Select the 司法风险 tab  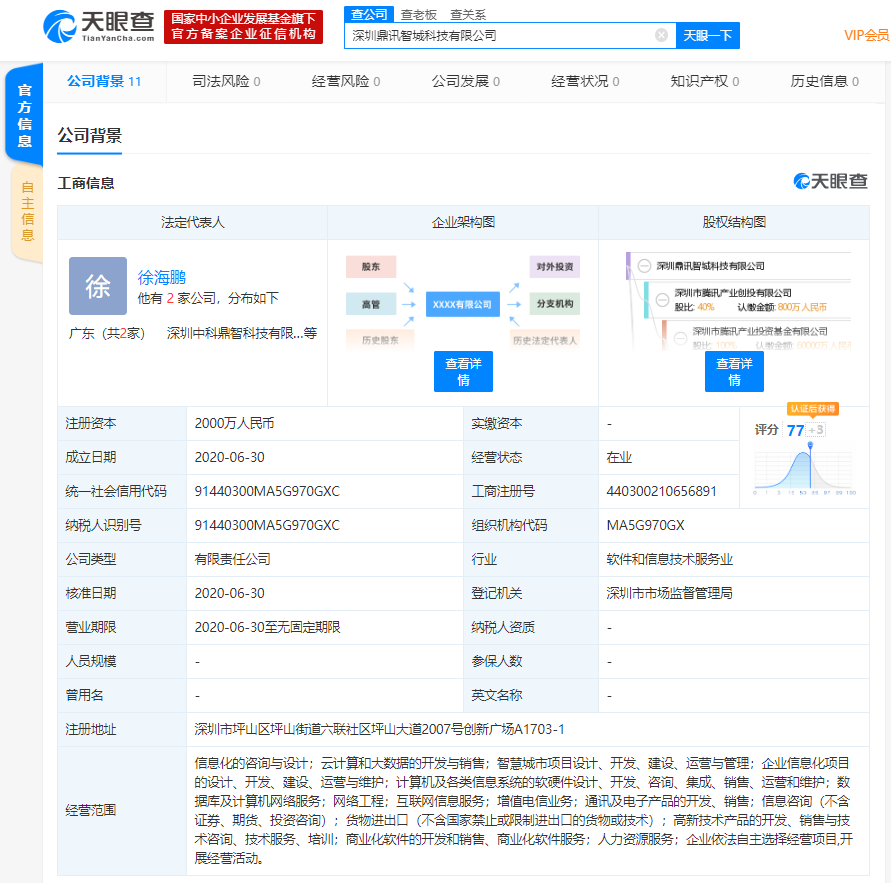[x=226, y=81]
